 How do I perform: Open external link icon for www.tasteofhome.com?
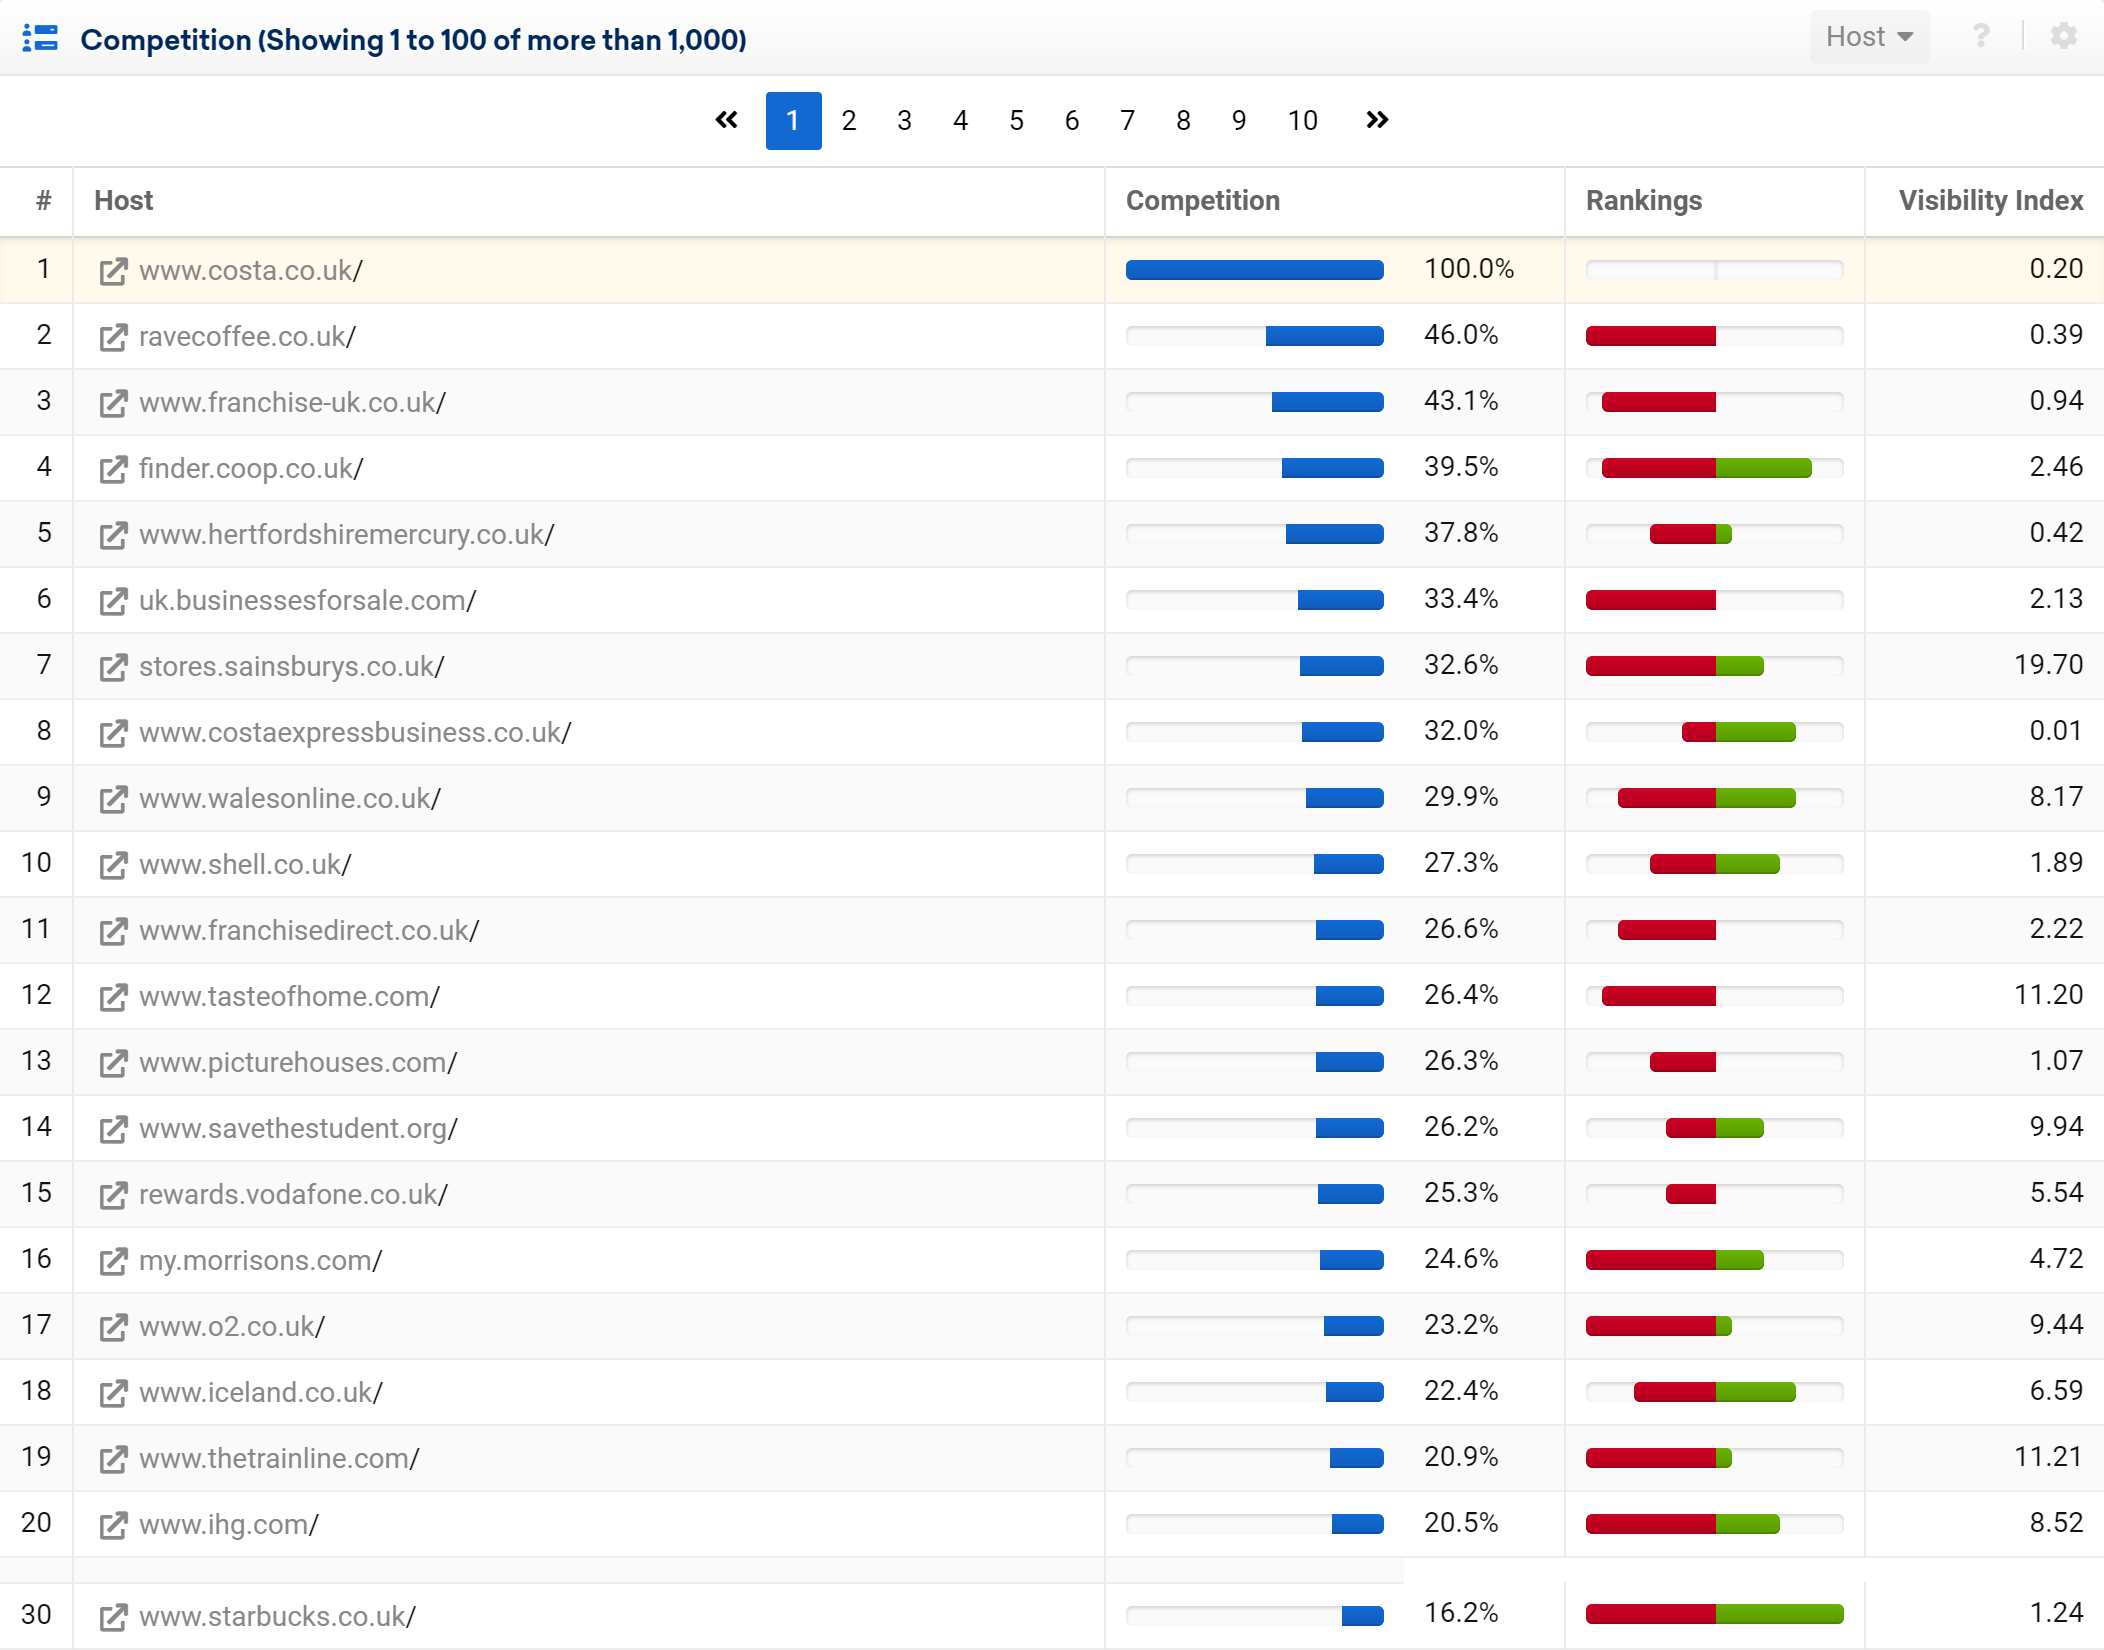coord(114,997)
